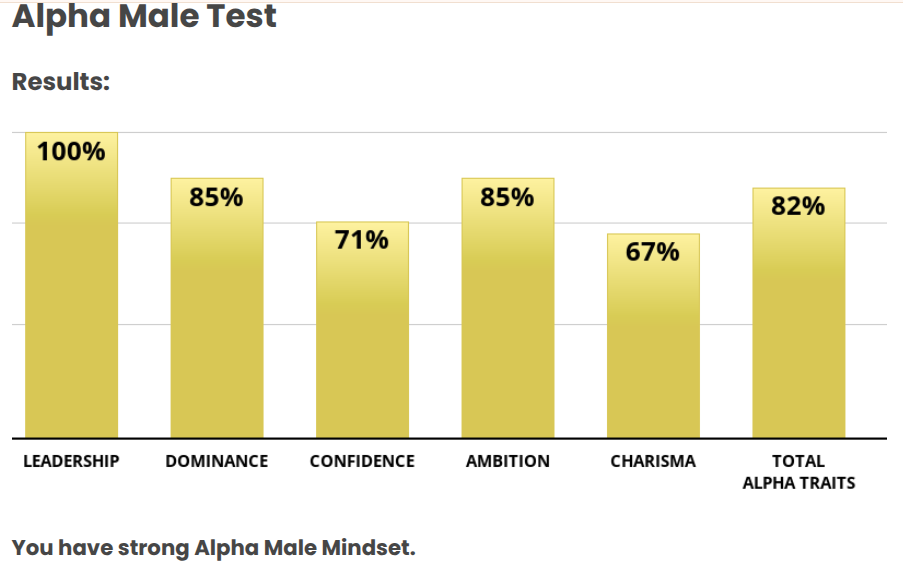The width and height of the screenshot is (903, 581).
Task: Click the CHARISMA axis label
Action: point(653,461)
